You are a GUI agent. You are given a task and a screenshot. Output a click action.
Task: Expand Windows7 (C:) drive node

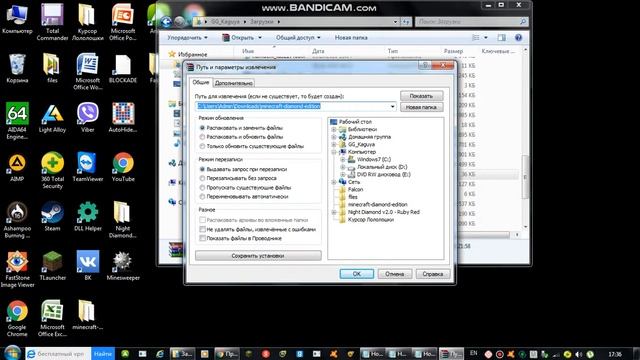[x=343, y=159]
